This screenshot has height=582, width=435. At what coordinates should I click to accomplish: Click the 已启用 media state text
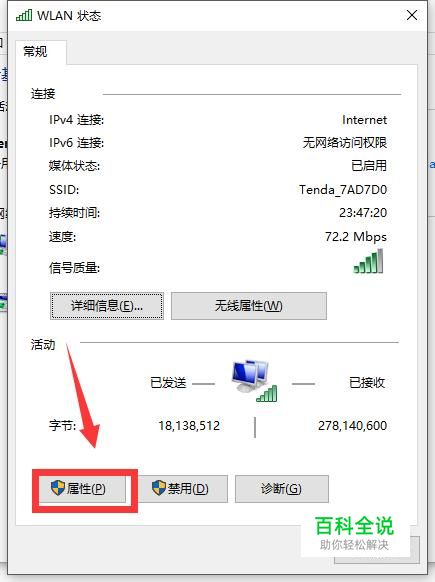pos(369,166)
